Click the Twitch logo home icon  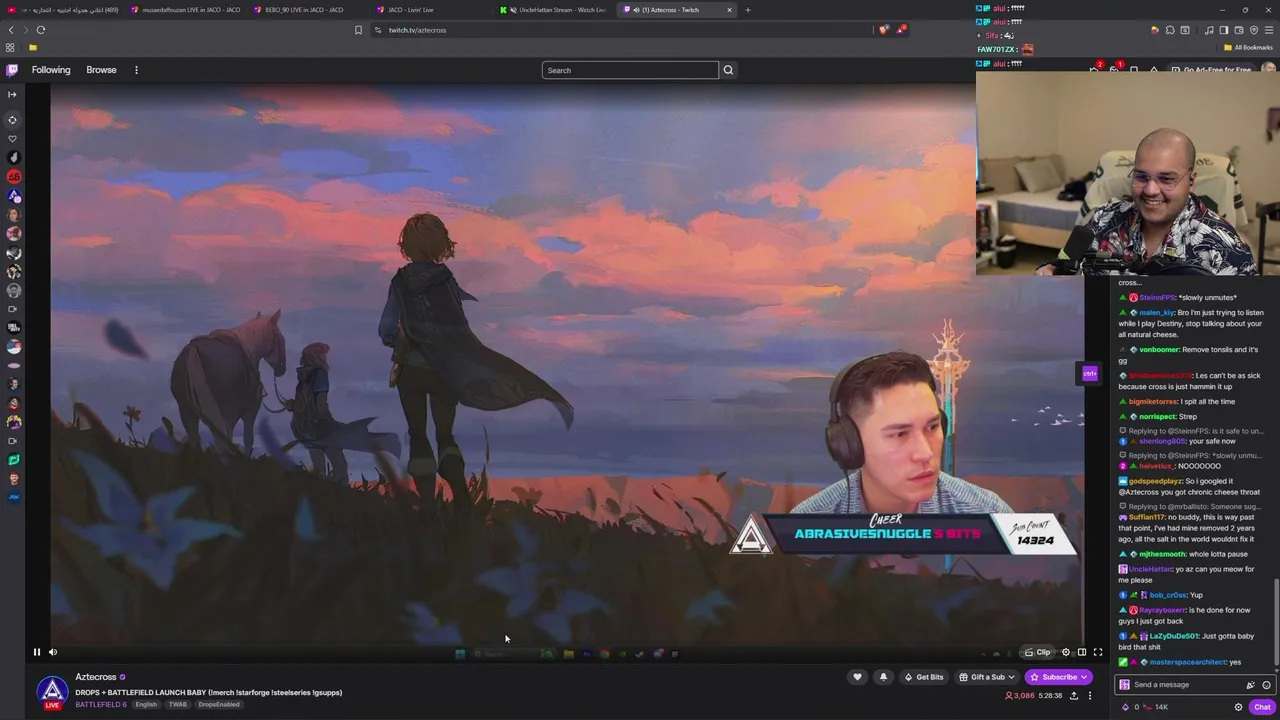[x=12, y=70]
